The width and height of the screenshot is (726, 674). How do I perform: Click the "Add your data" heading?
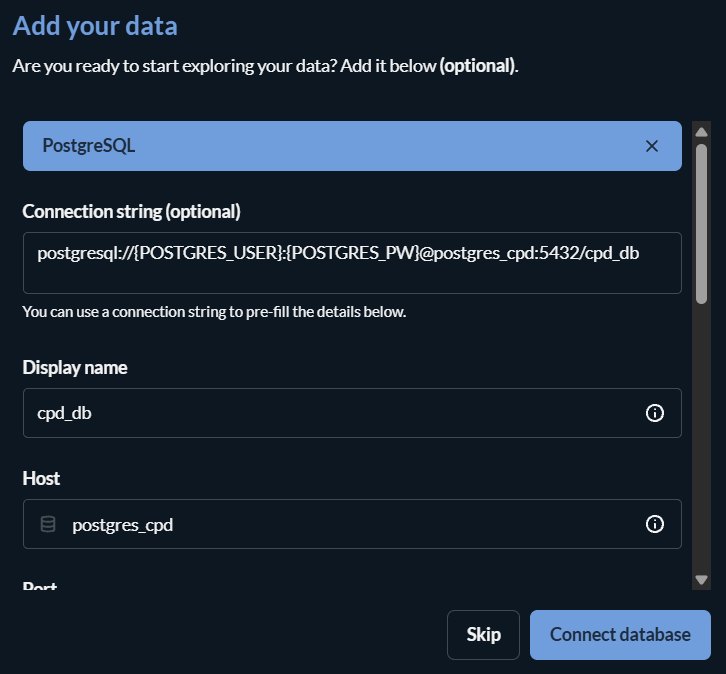(95, 26)
